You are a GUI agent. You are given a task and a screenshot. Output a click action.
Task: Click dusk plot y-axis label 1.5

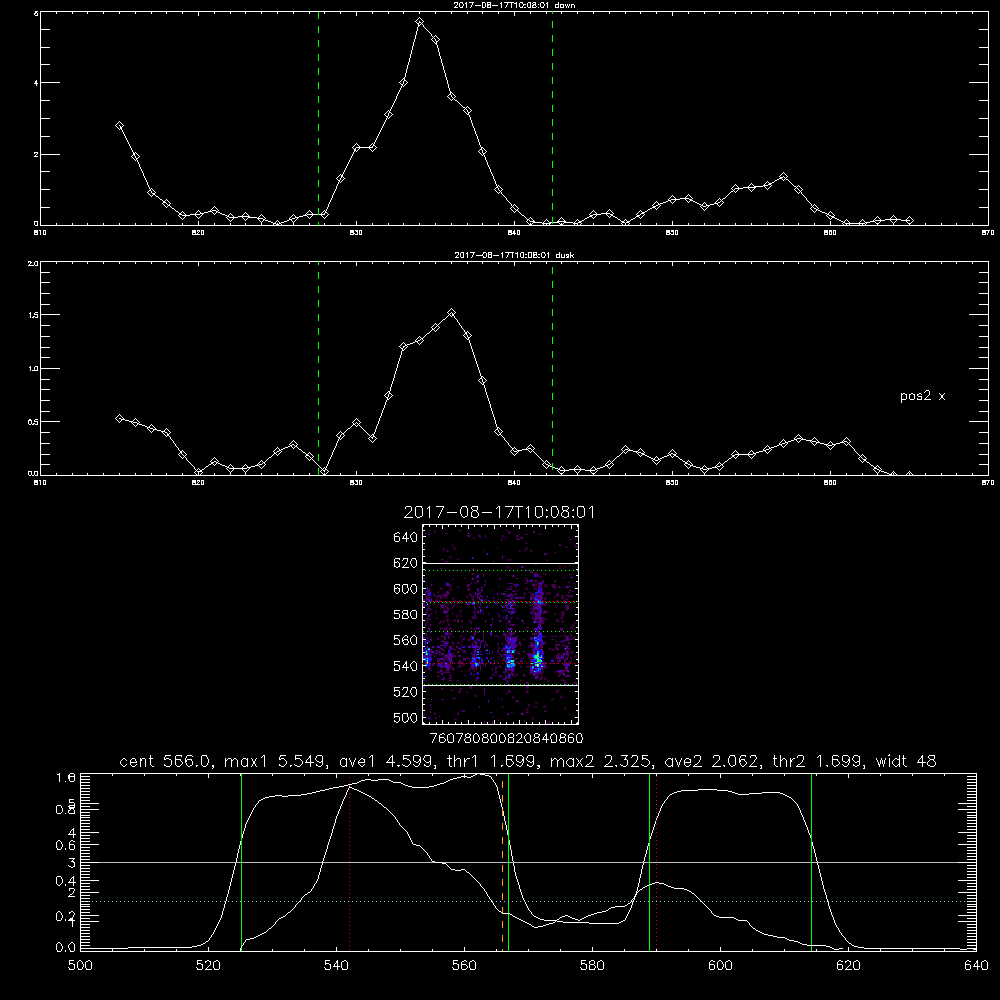tap(33, 315)
